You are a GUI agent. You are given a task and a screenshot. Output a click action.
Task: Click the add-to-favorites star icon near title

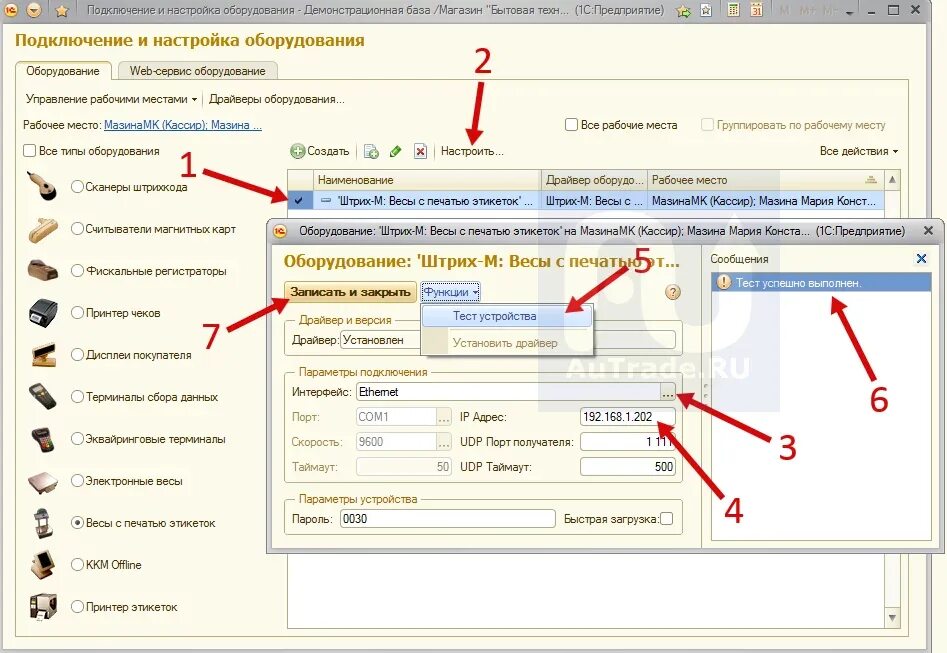tap(684, 10)
